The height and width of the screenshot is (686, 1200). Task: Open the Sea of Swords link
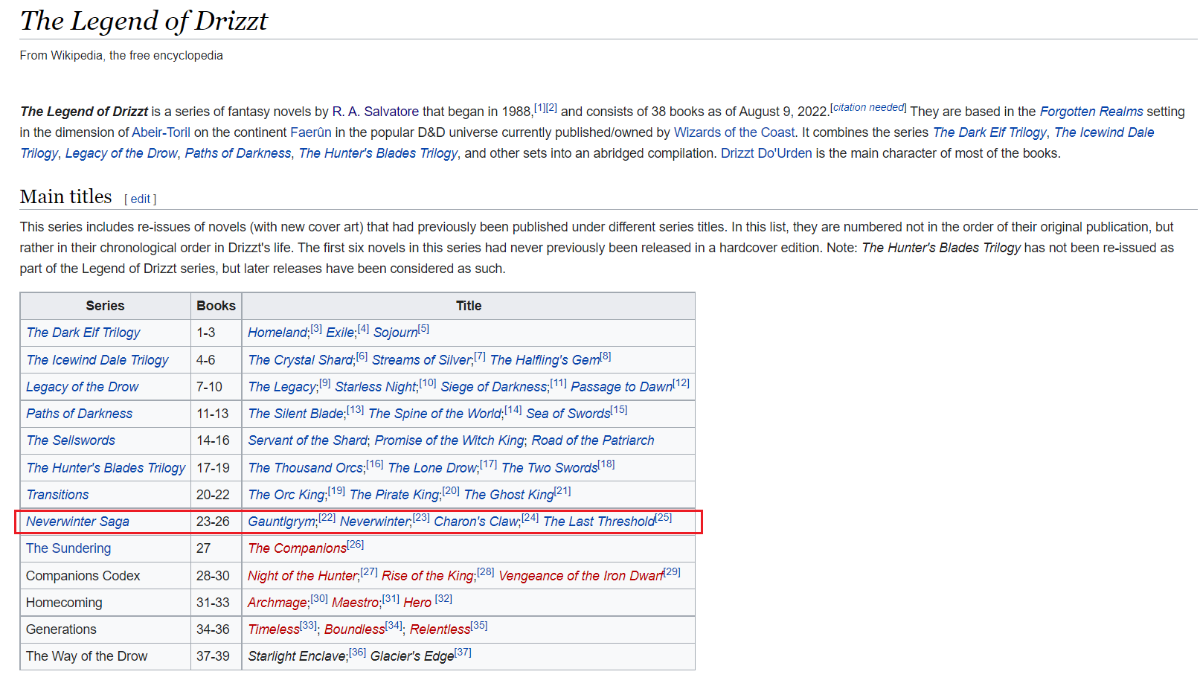coord(568,413)
